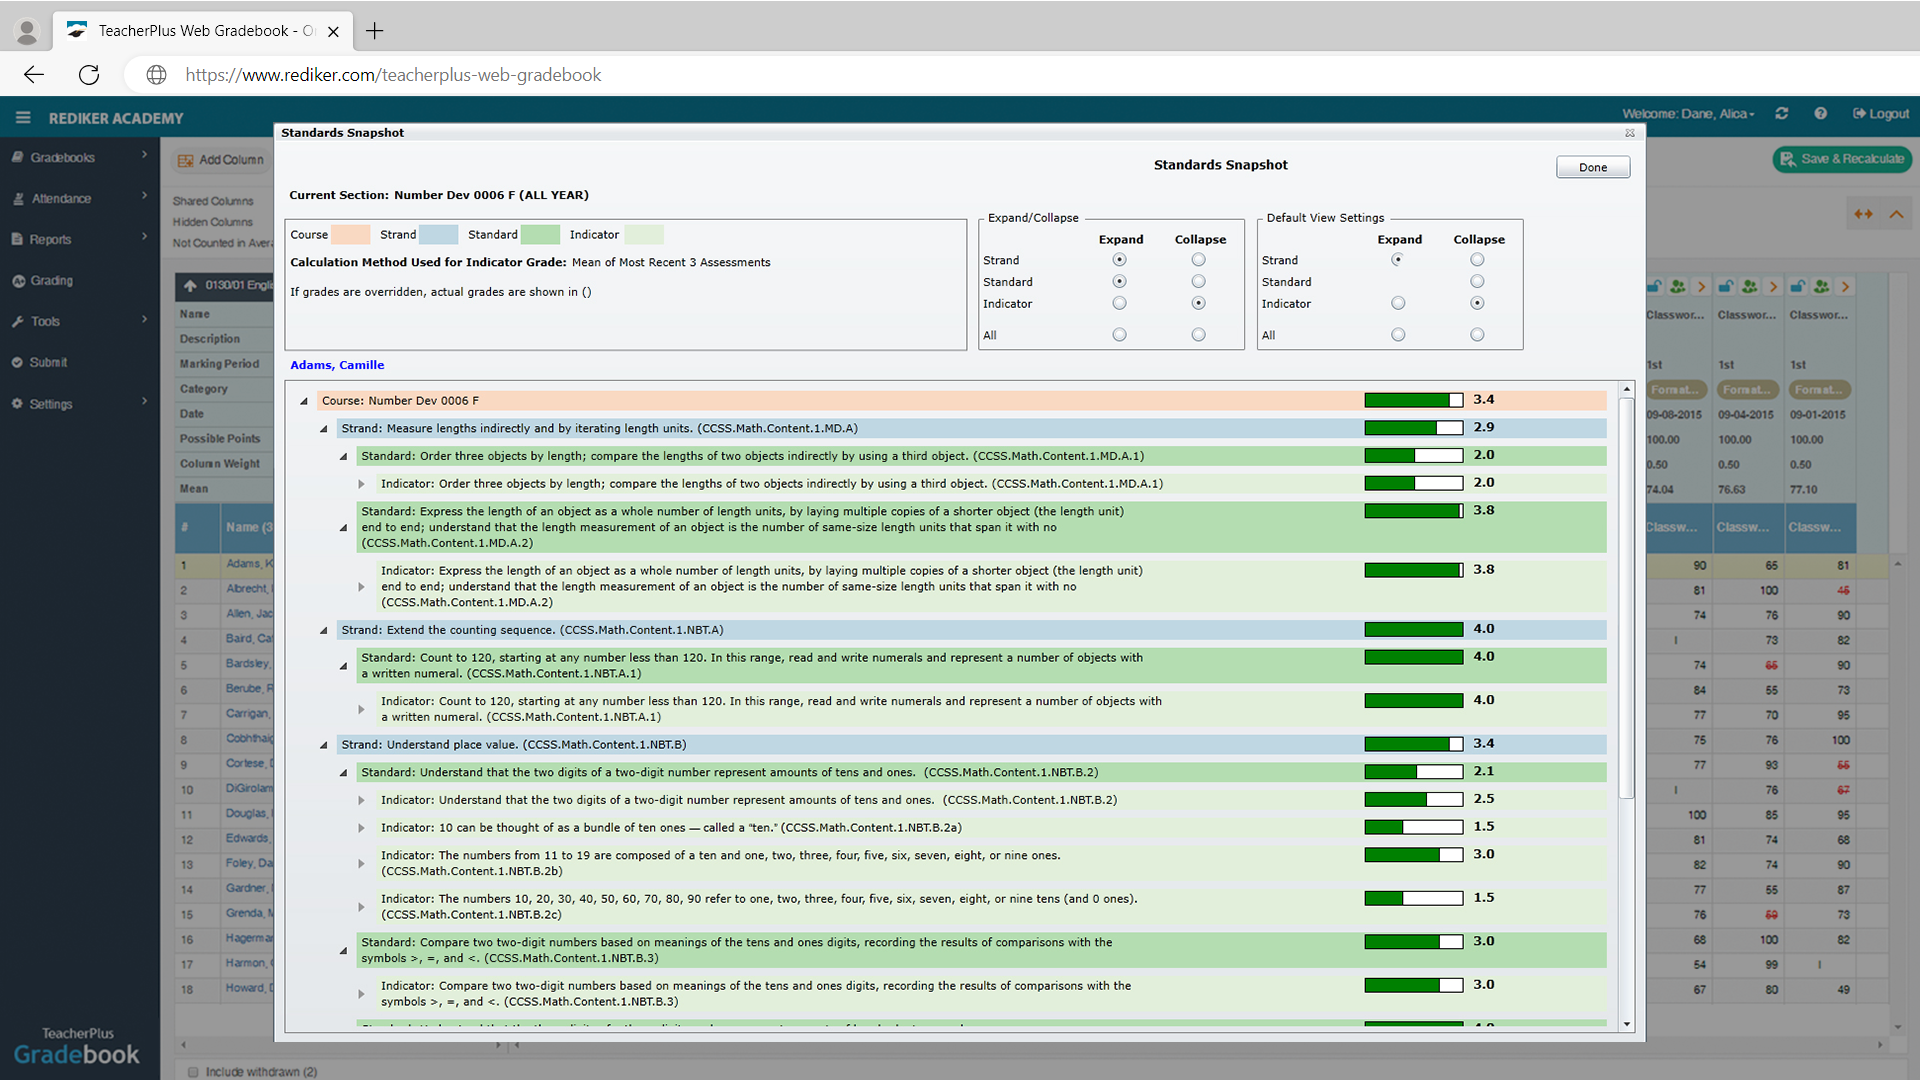Viewport: 1920px width, 1080px height.
Task: Click the orange Course color swatch in the legend
Action: [349, 234]
